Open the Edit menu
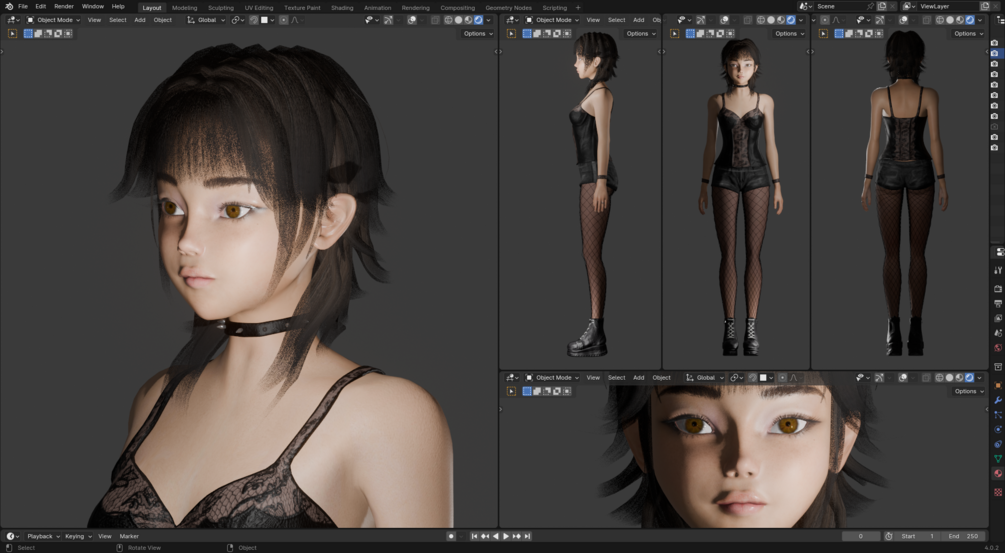 pyautogui.click(x=40, y=6)
